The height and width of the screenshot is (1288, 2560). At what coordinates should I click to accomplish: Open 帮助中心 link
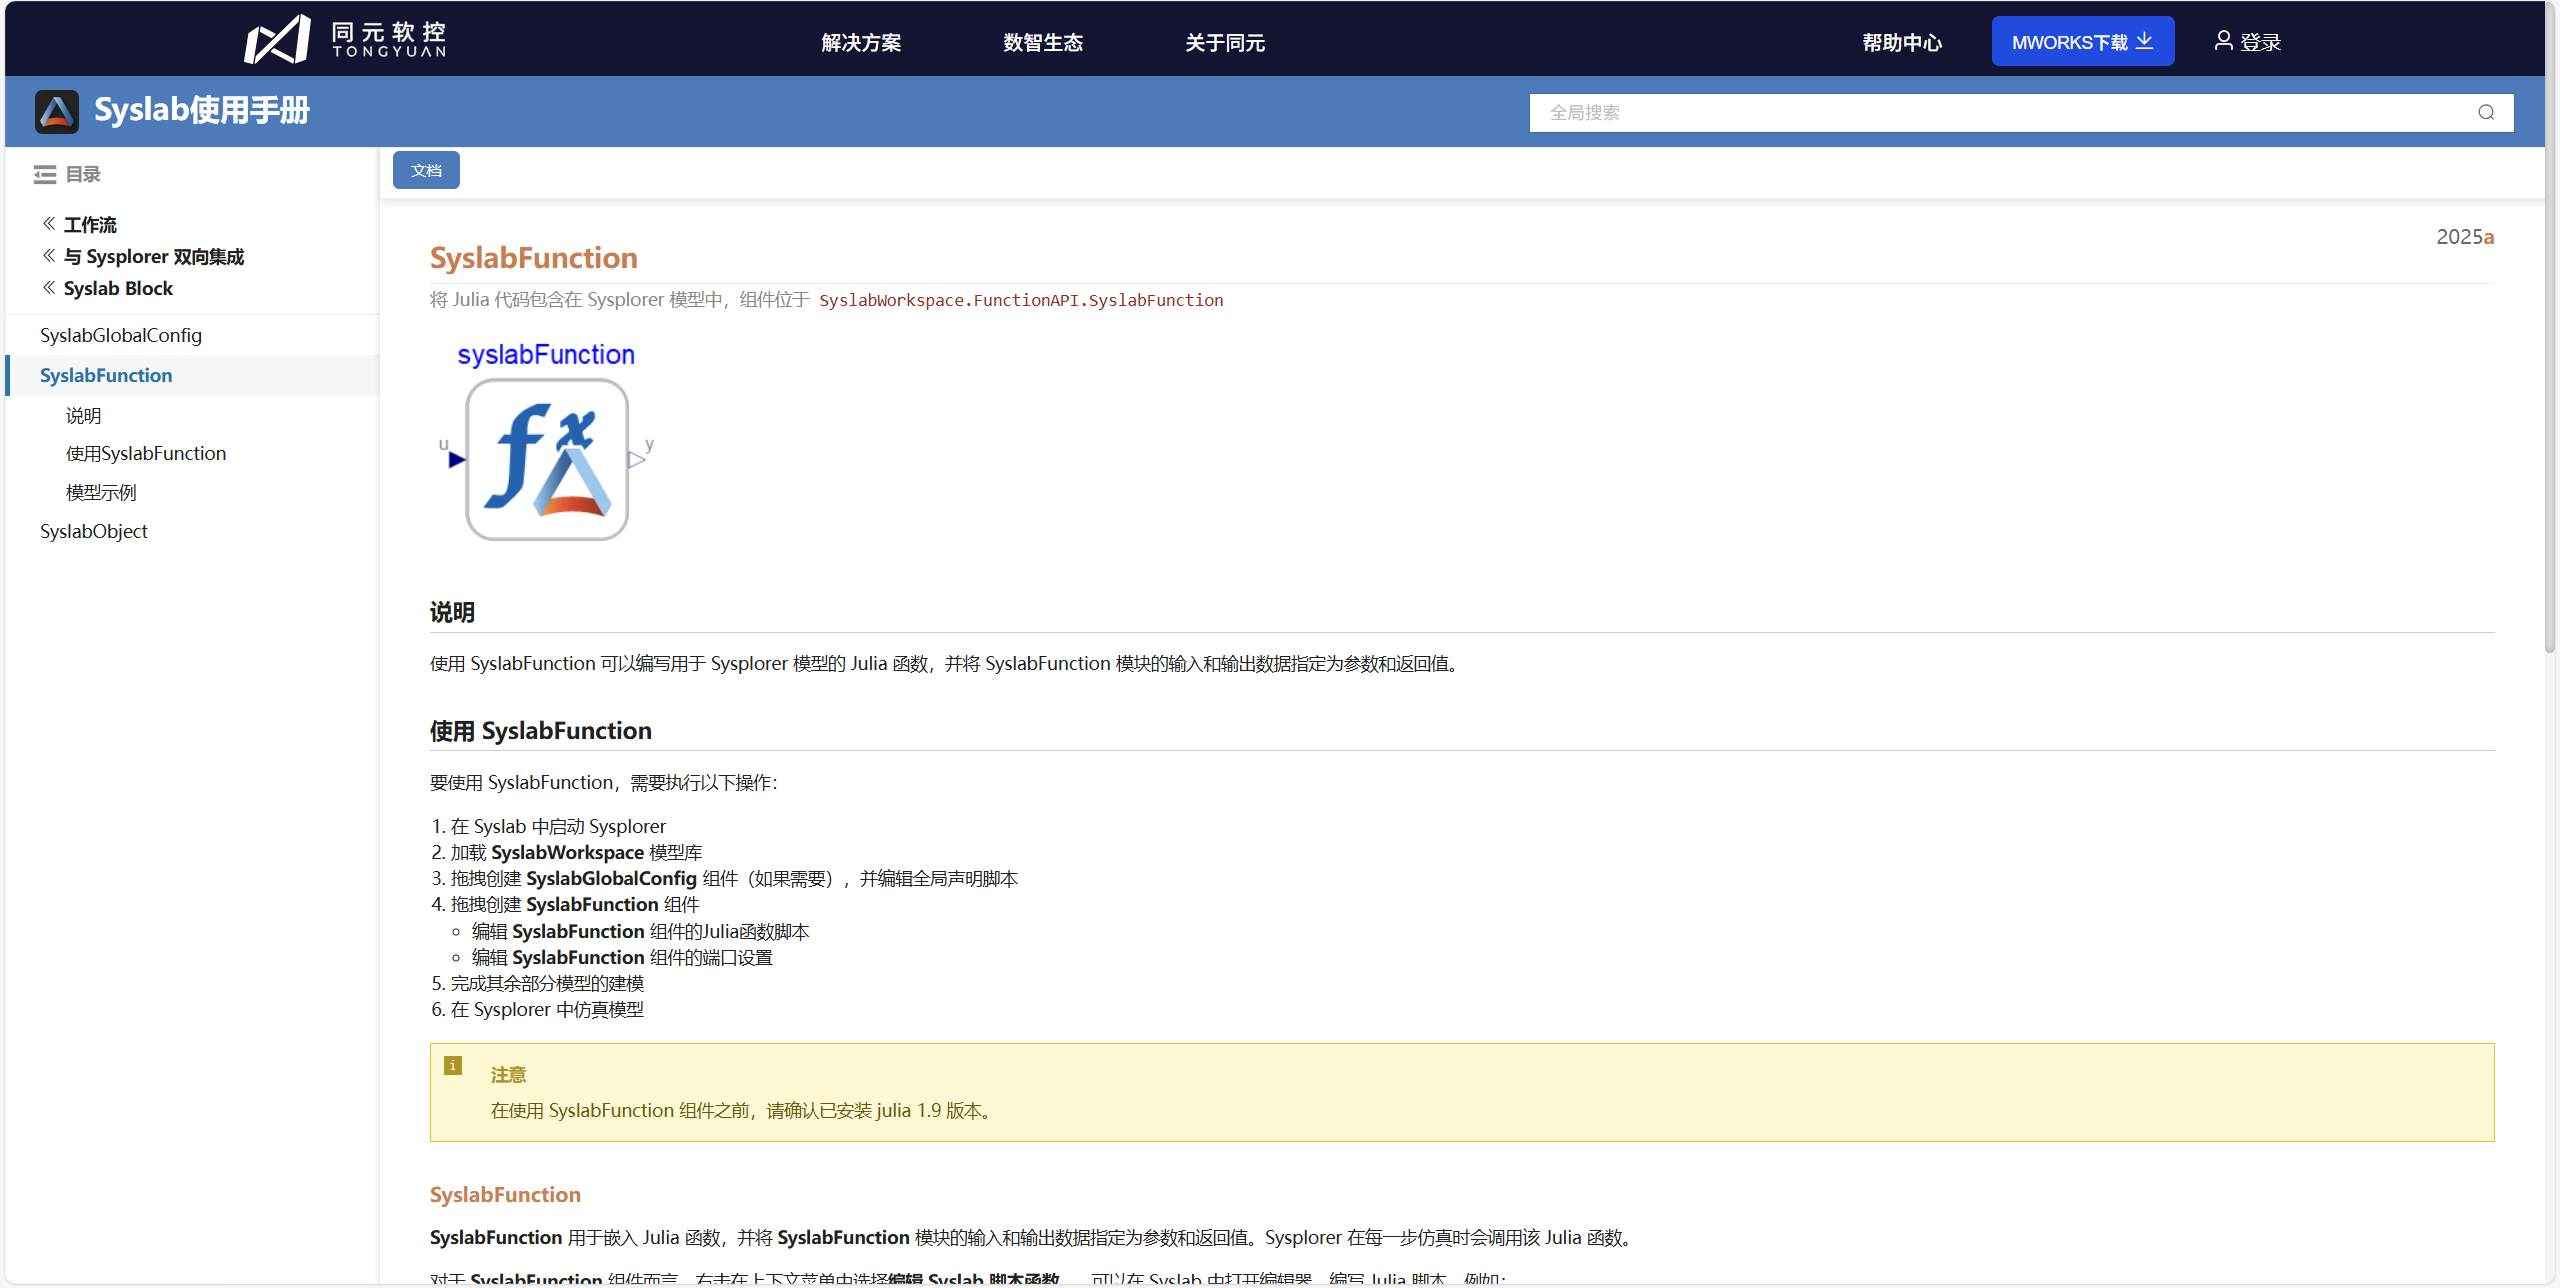1902,42
